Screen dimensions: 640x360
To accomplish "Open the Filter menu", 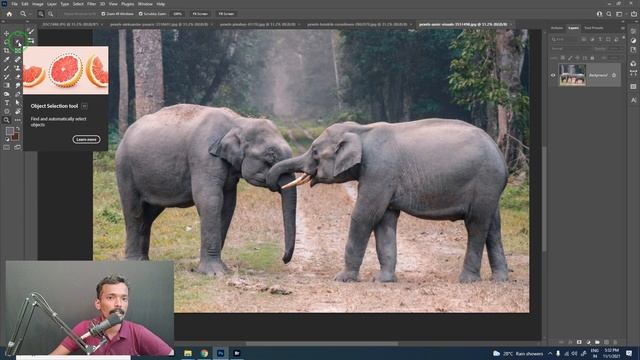I will coord(91,4).
